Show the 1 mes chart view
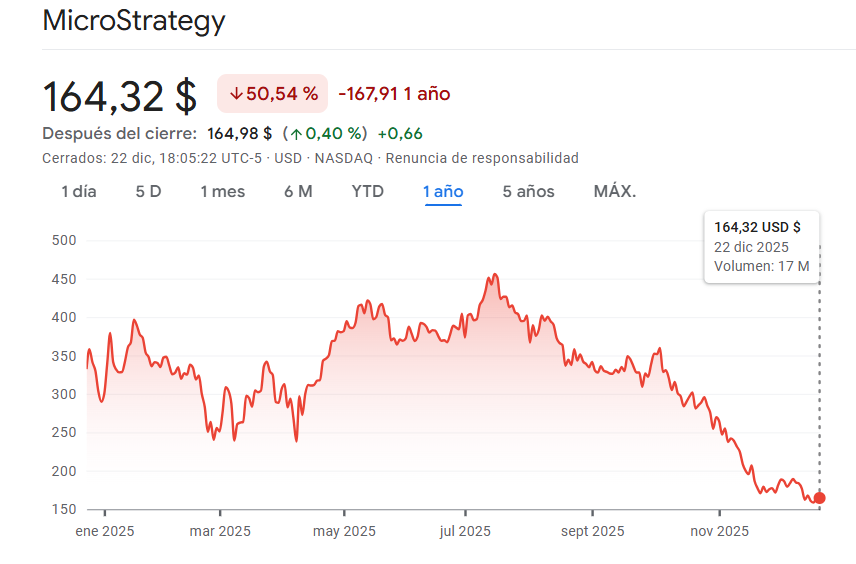 click(x=222, y=191)
